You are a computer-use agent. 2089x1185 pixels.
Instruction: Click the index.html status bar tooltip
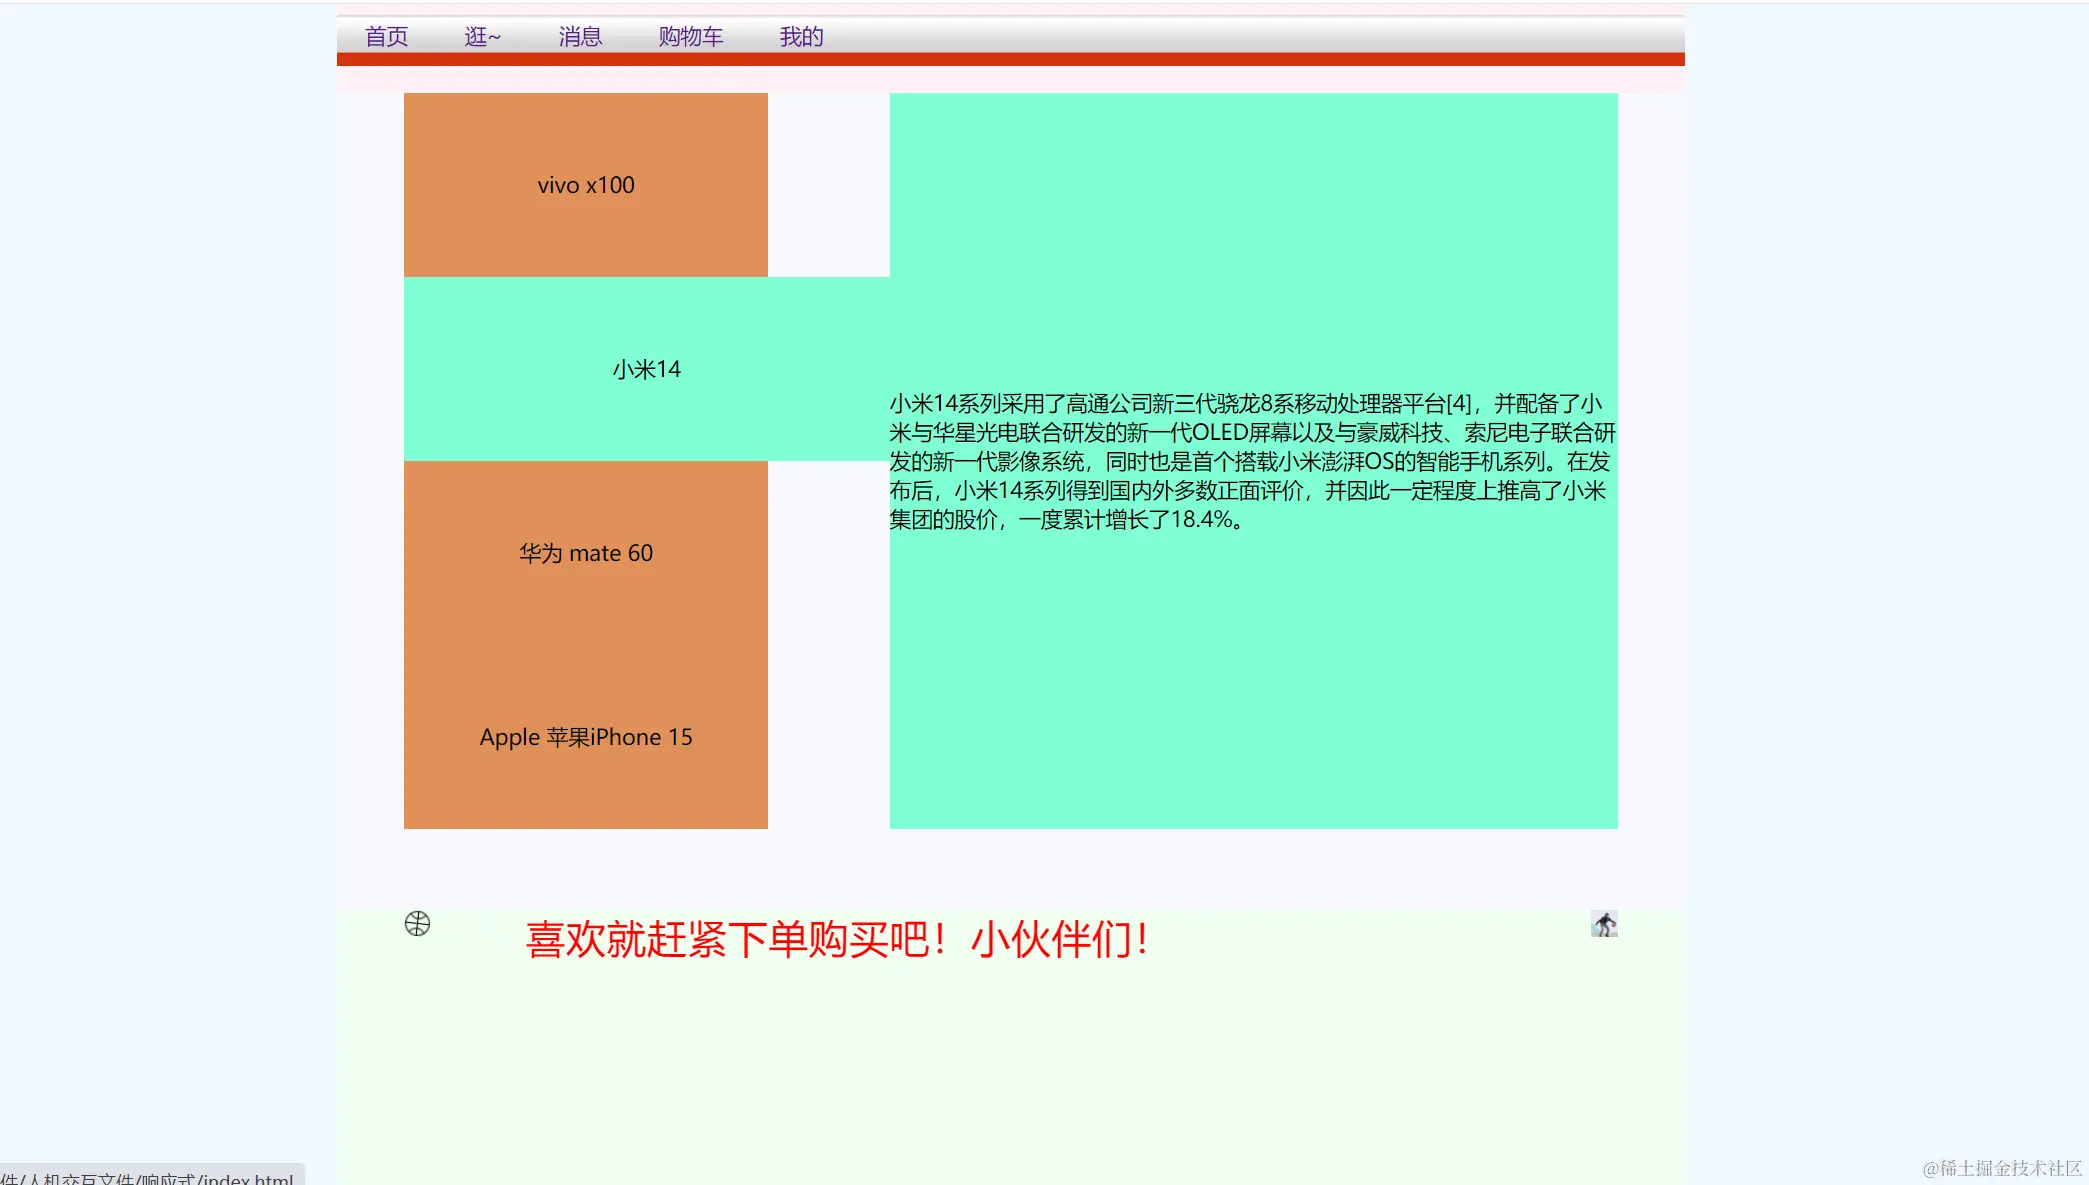(x=148, y=1177)
